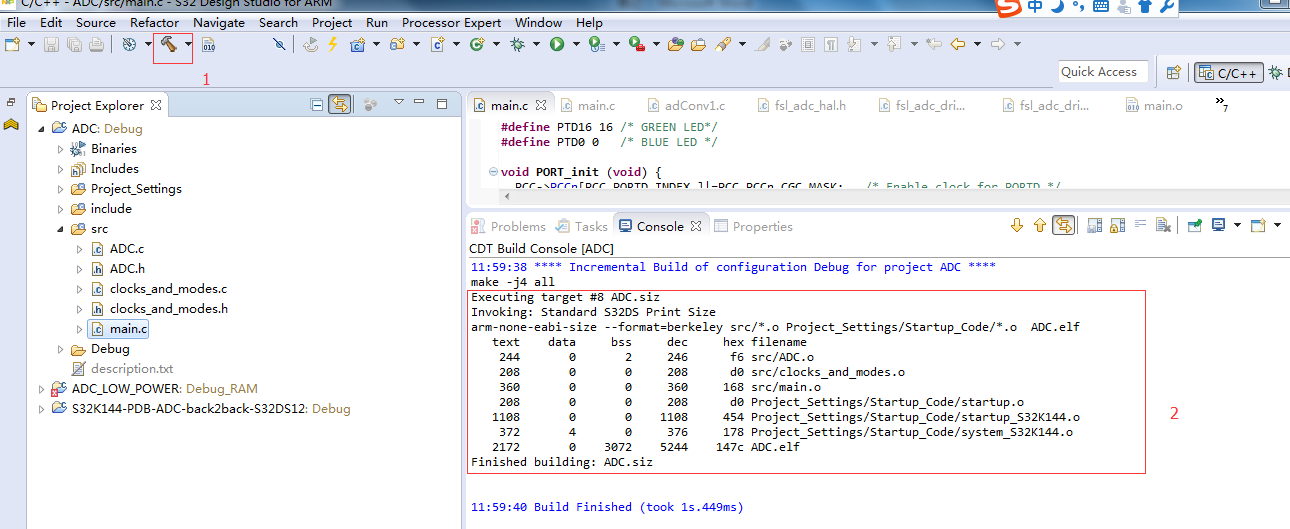Click Clear Console icon

pos(1163,226)
